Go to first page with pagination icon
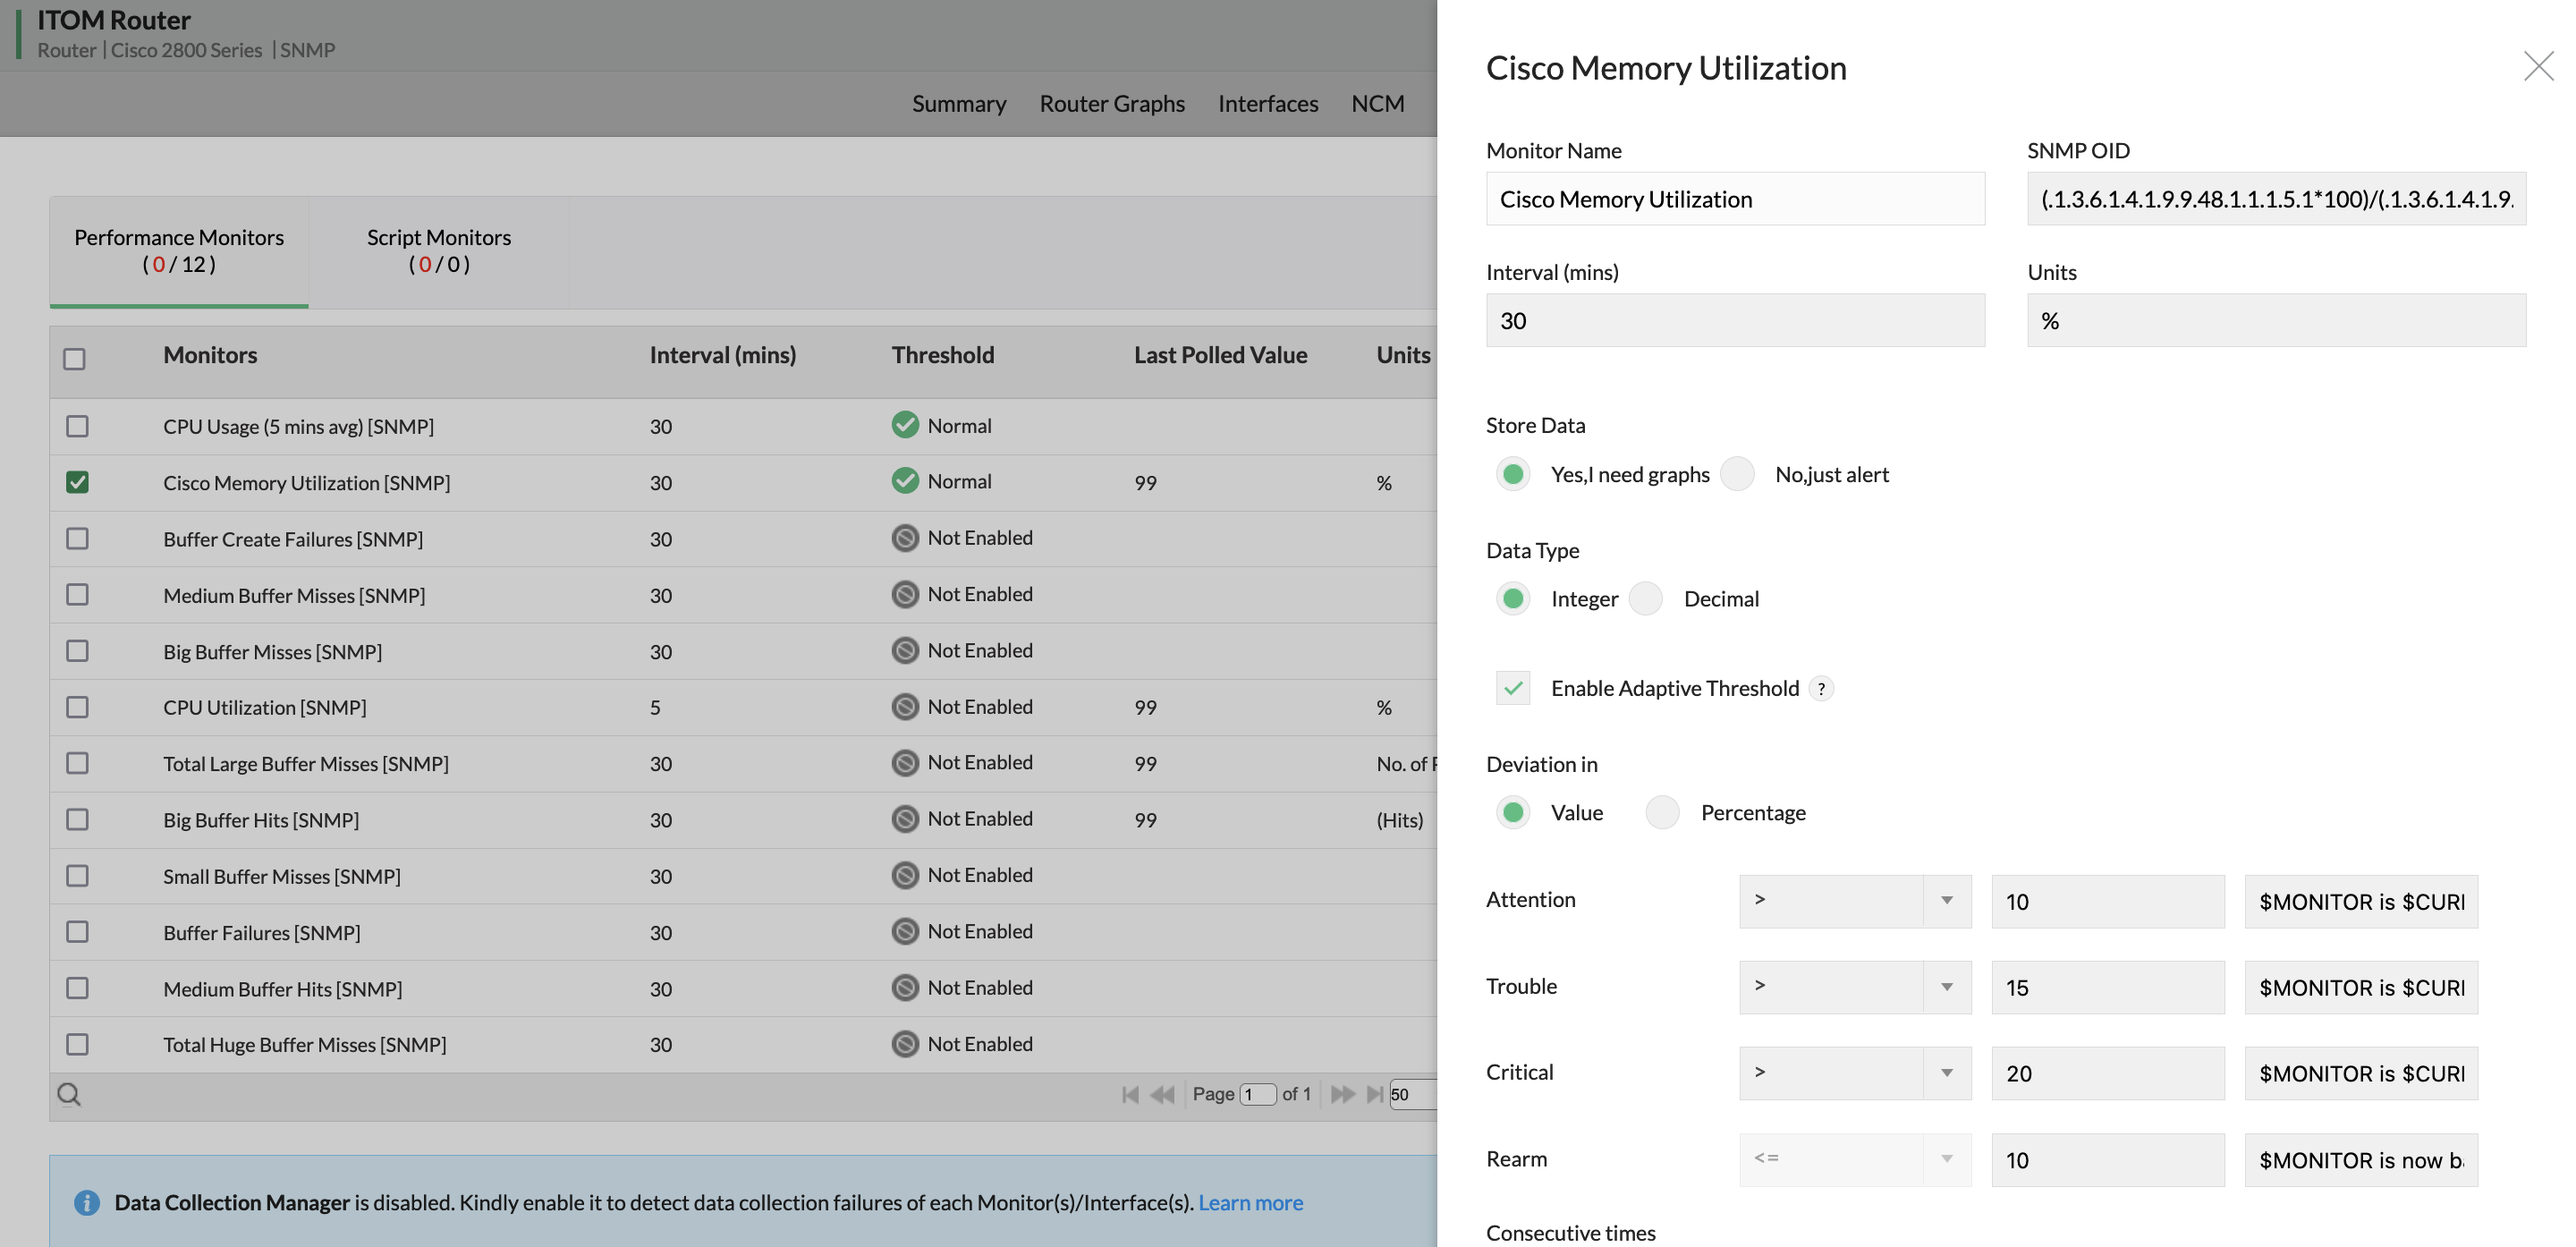The image size is (2576, 1247). [1131, 1094]
